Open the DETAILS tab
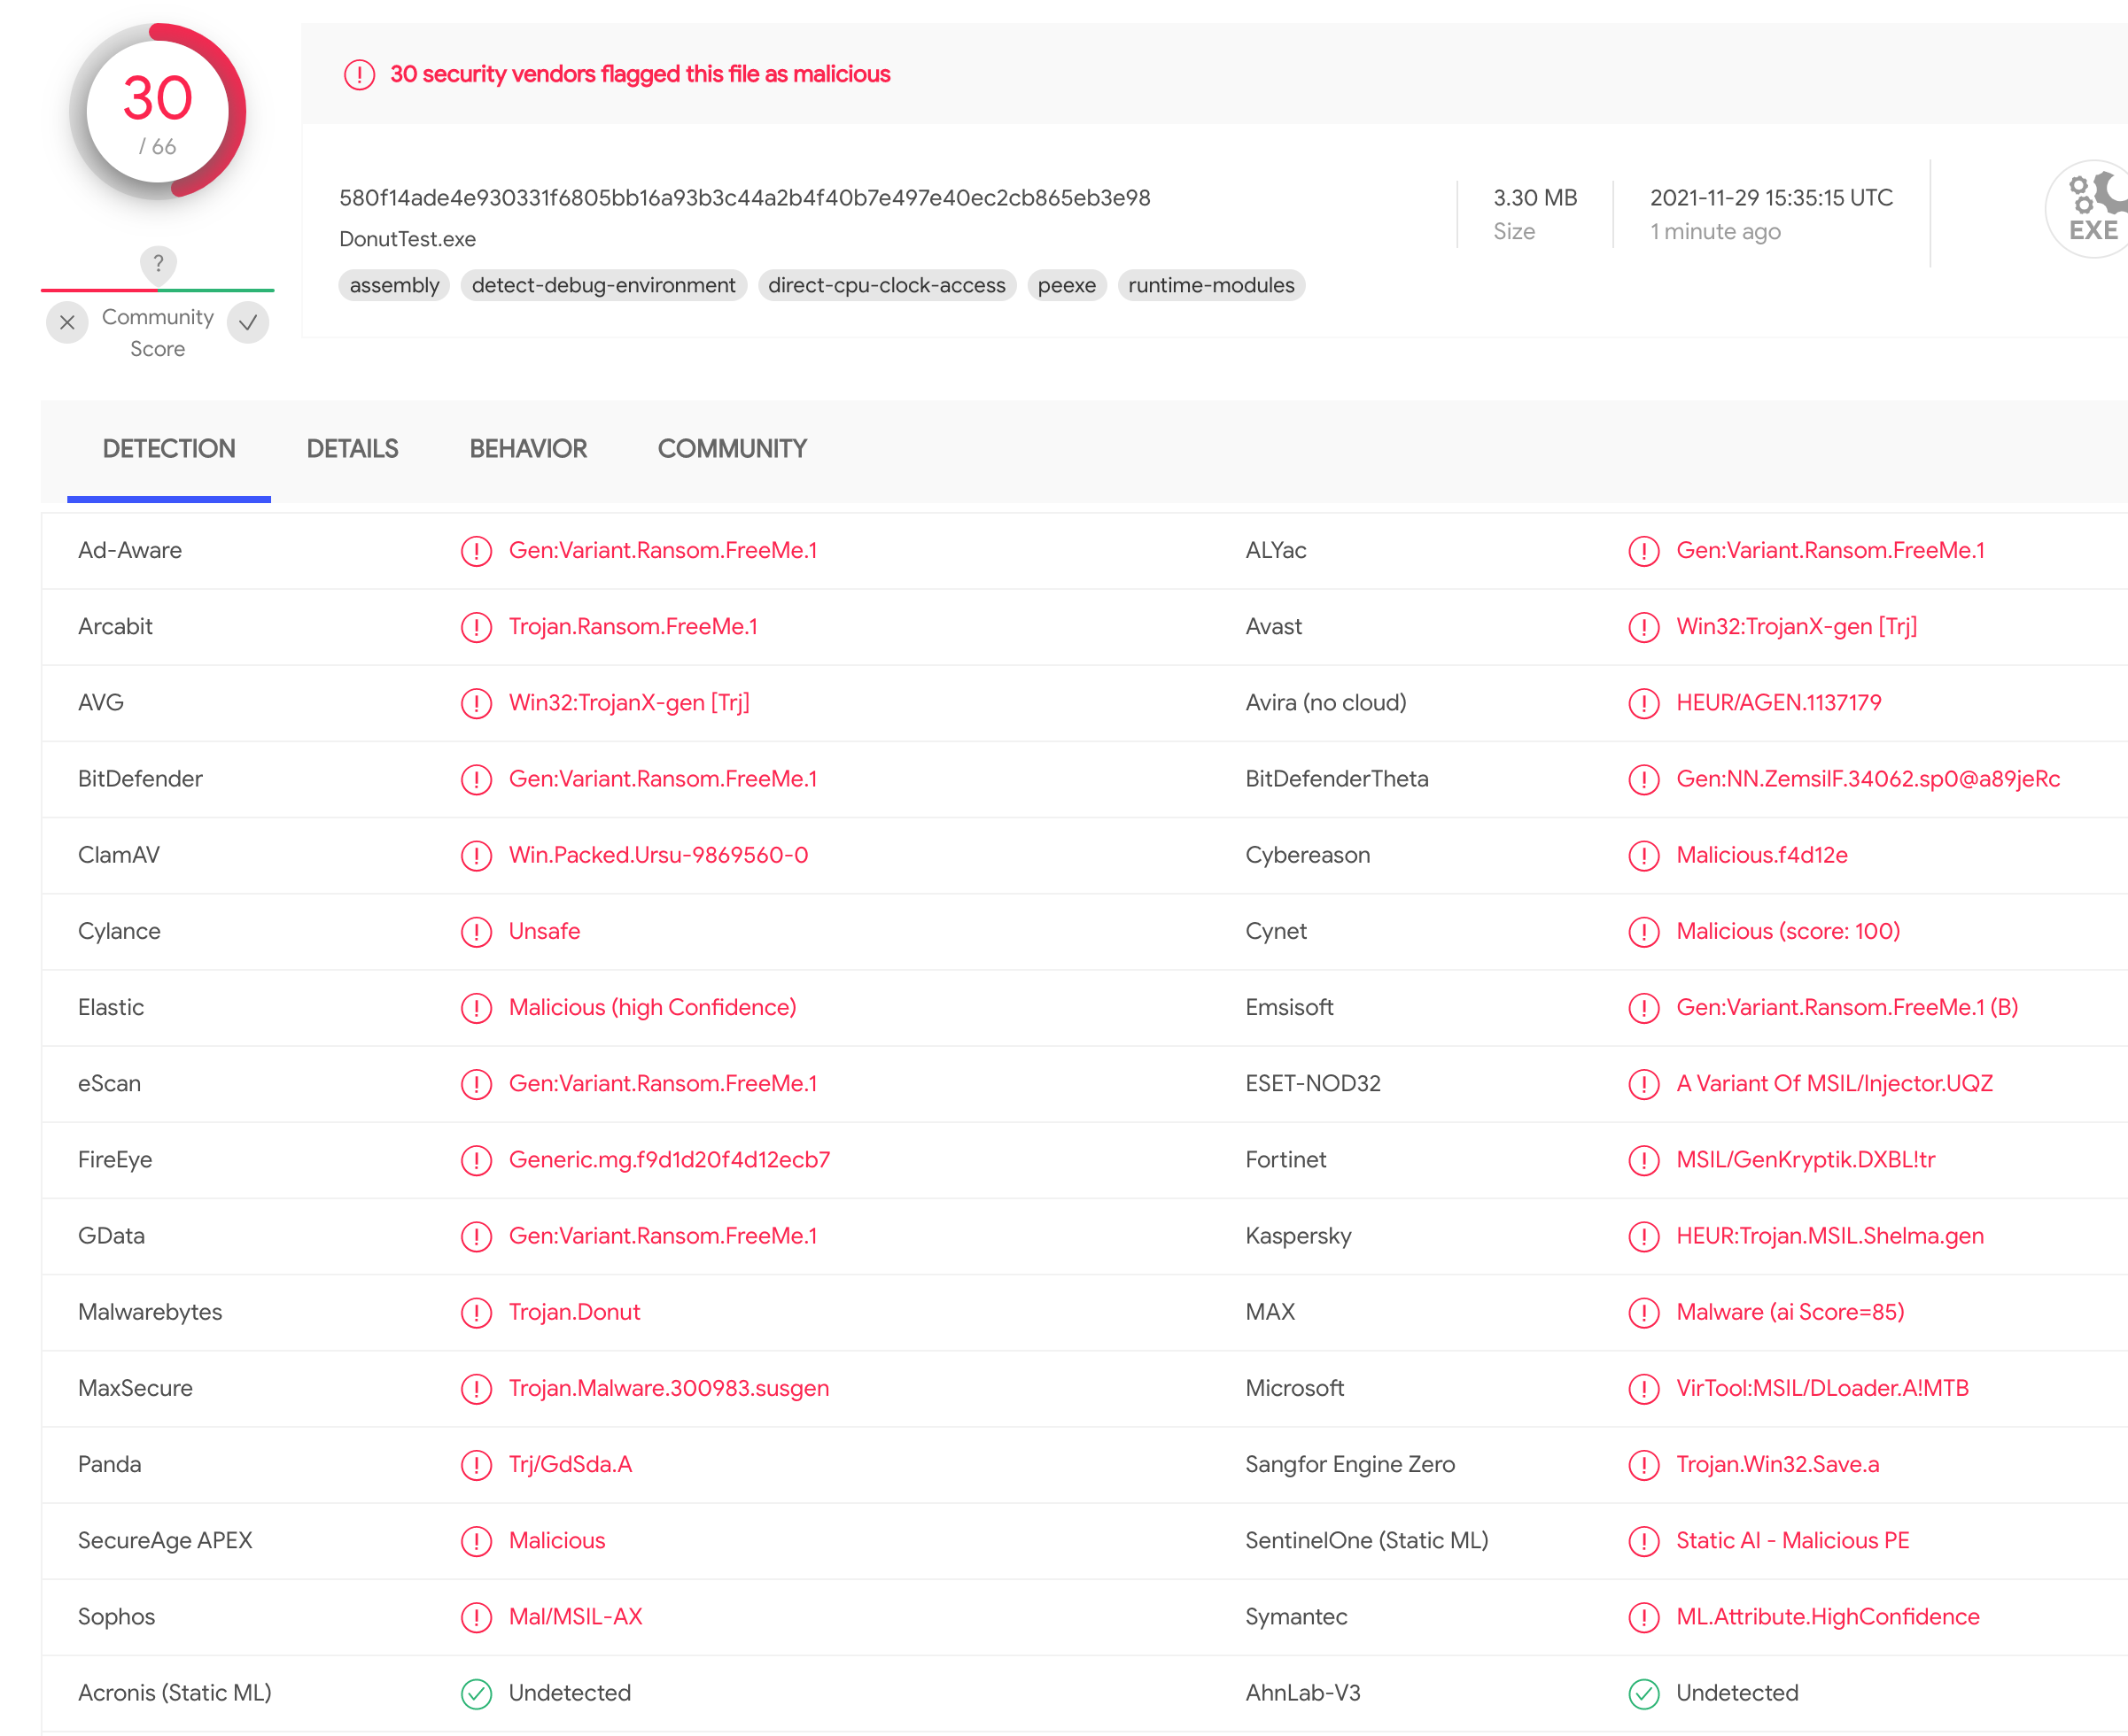 (352, 449)
